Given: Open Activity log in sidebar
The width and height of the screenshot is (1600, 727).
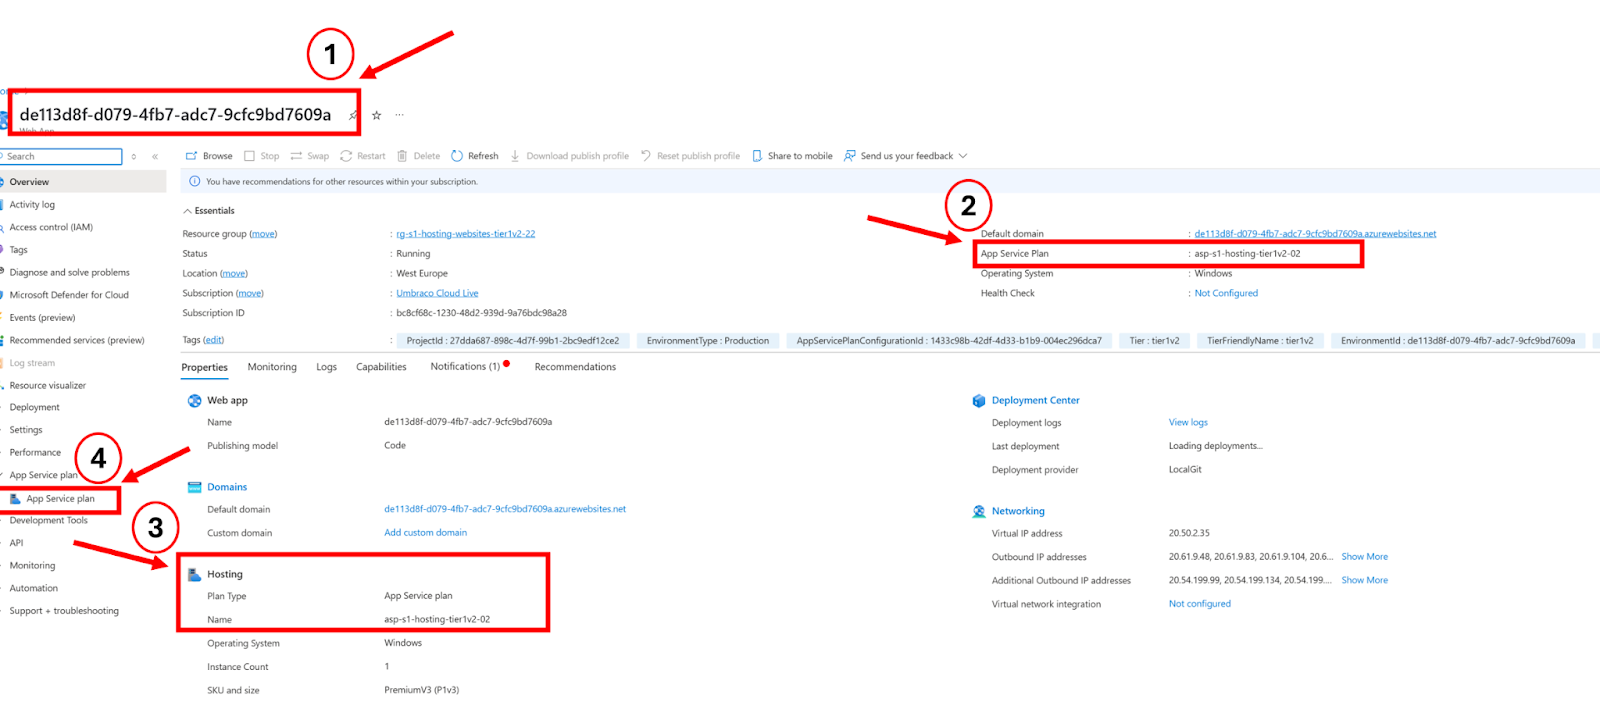Looking at the screenshot, I should pos(32,205).
